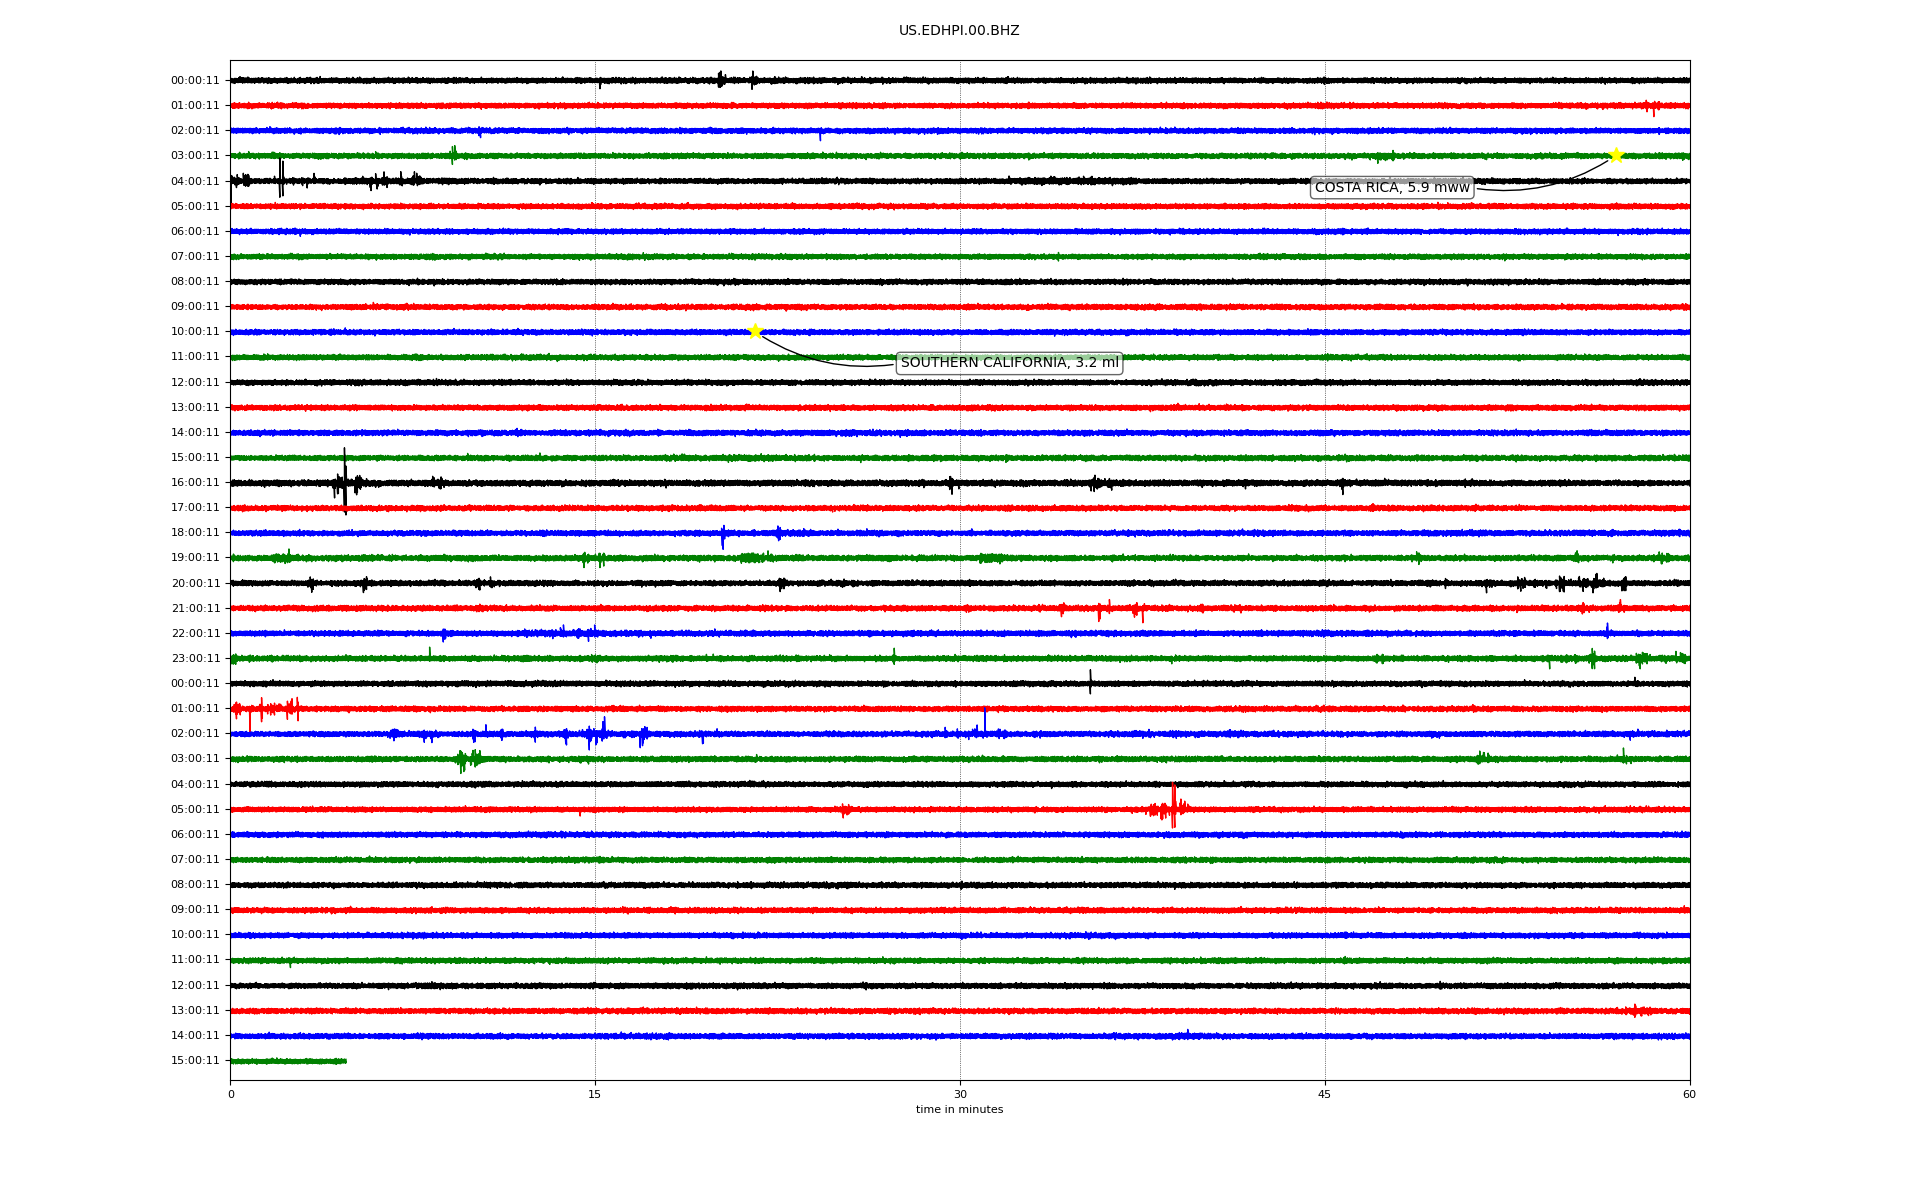Click the first 10:00:11 row label
The image size is (1920, 1200).
tap(195, 331)
